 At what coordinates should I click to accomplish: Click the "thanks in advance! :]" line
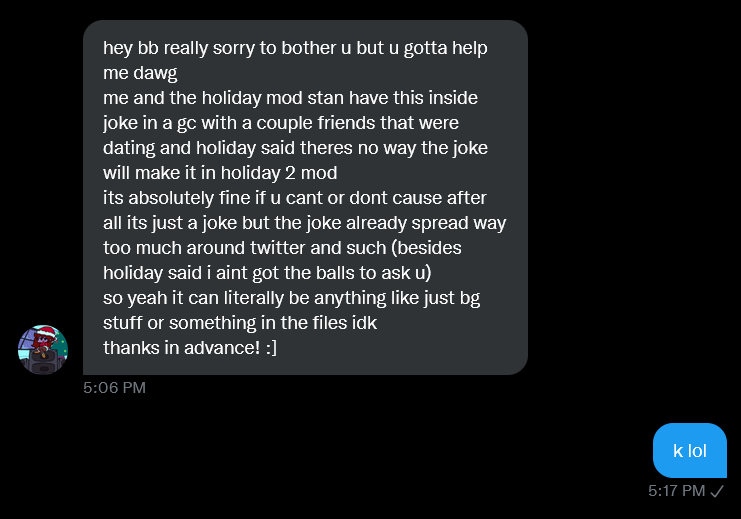pyautogui.click(x=190, y=347)
